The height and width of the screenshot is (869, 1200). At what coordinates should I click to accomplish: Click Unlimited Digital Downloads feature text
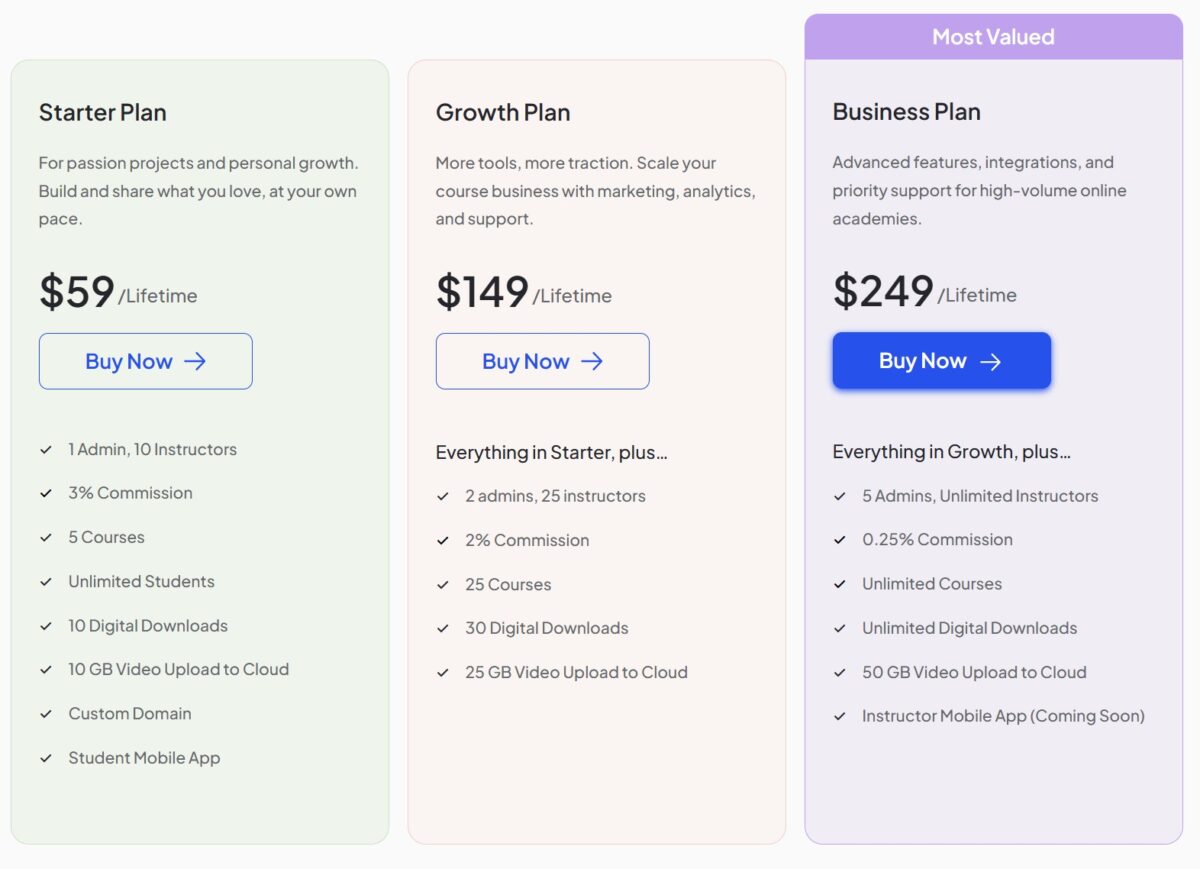970,628
